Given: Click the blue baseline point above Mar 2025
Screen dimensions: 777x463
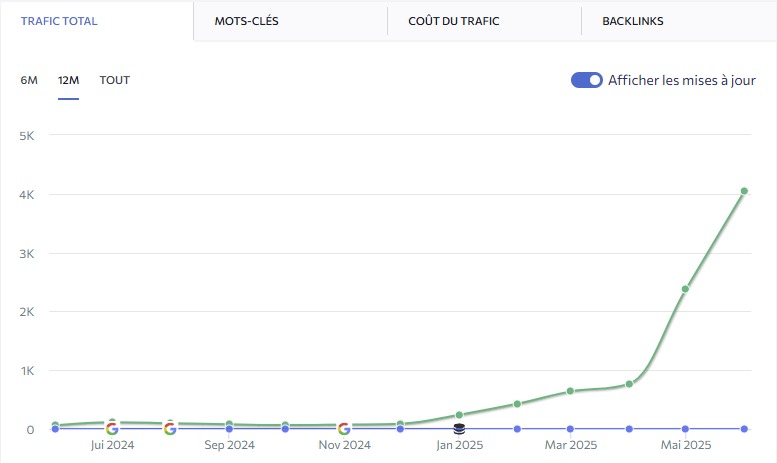Looking at the screenshot, I should [x=572, y=429].
